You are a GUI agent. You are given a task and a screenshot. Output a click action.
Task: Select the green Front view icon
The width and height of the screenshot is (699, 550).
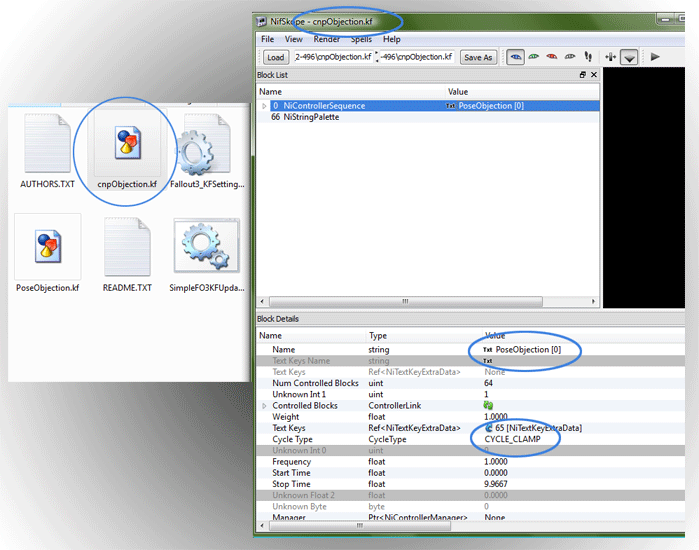point(534,57)
